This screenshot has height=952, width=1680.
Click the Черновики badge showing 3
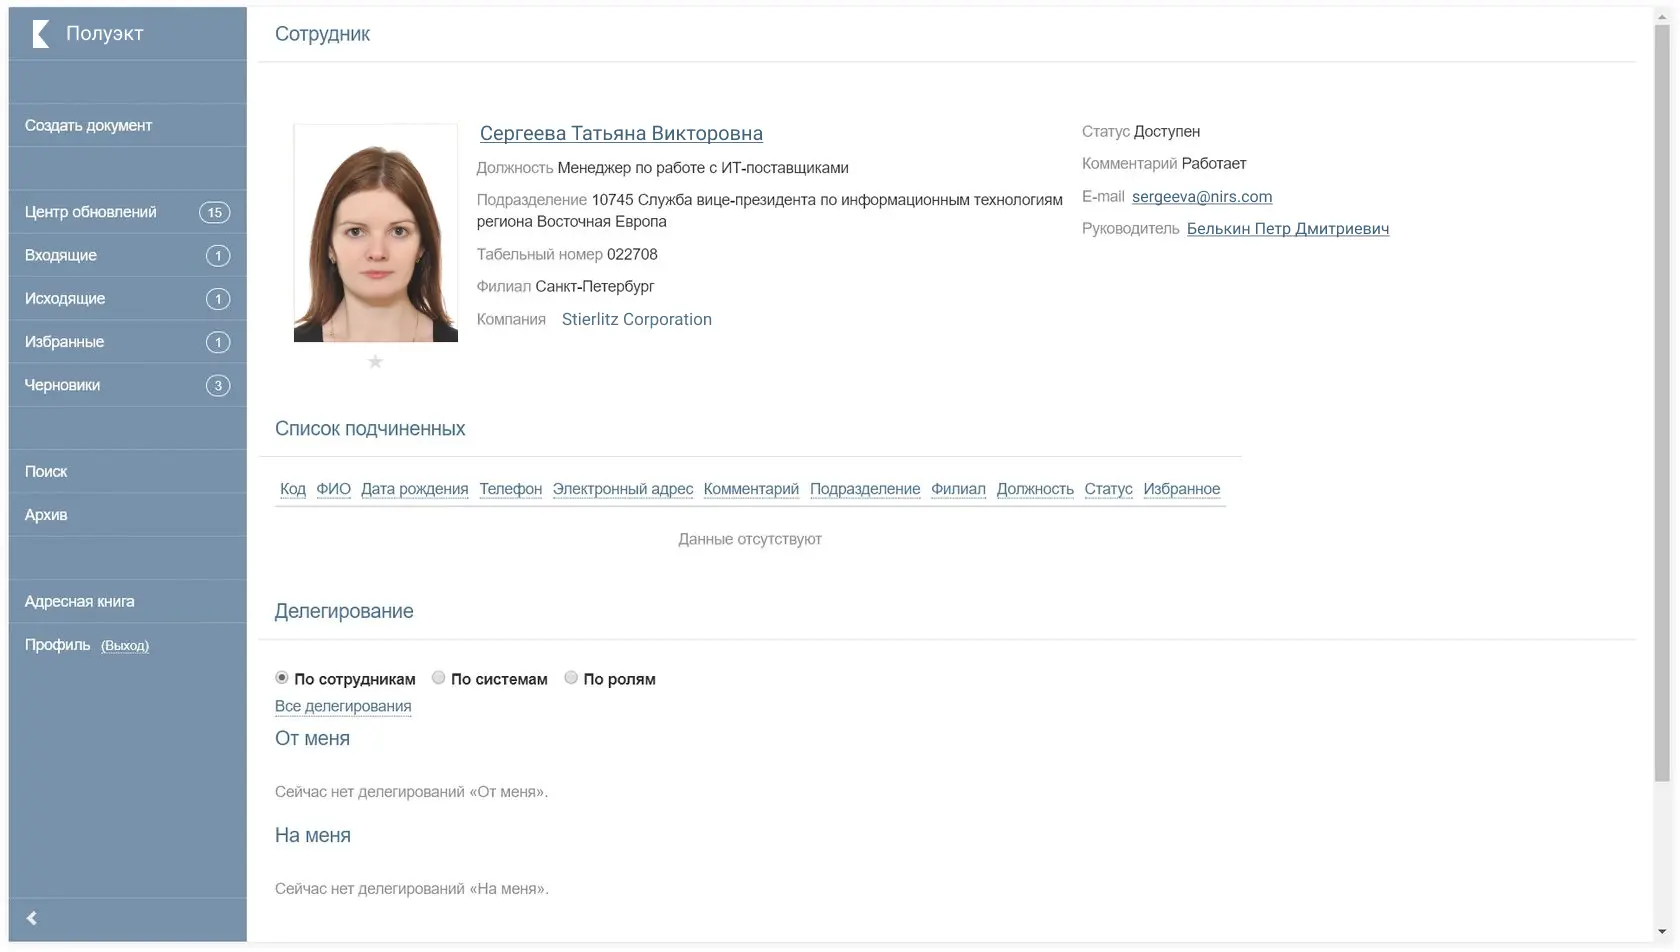[218, 385]
